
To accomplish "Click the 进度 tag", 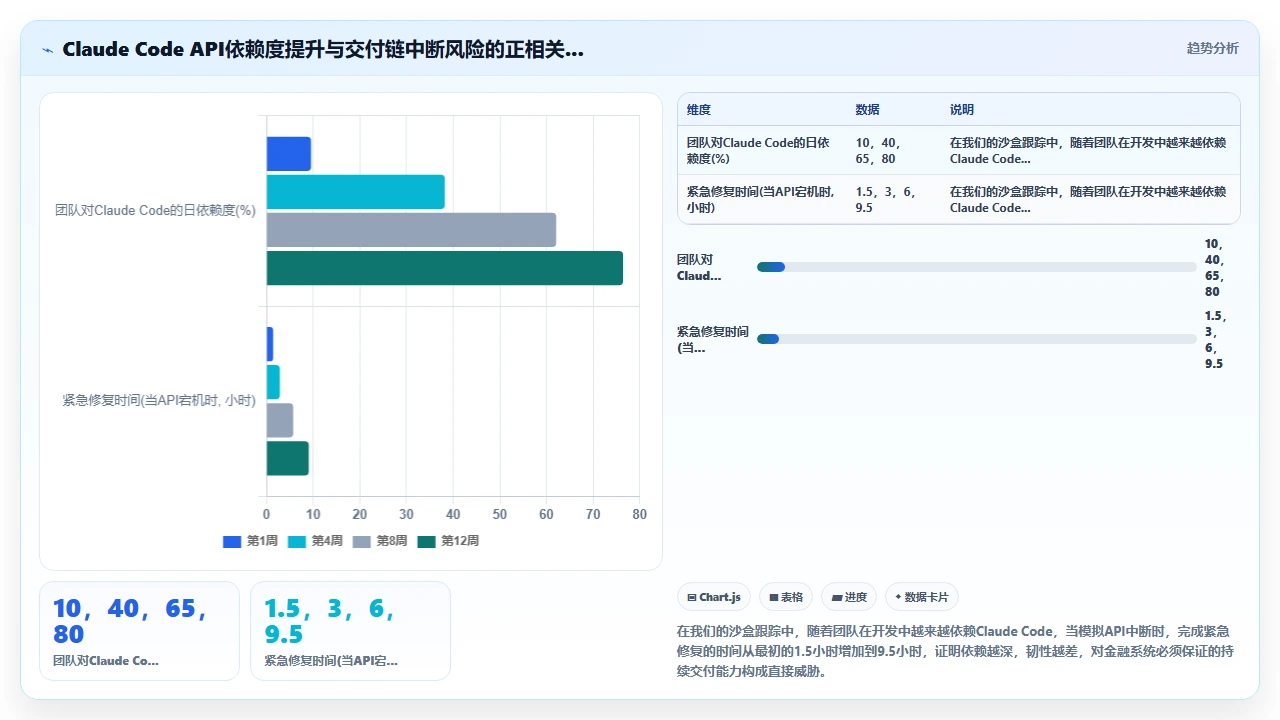I will [x=848, y=597].
